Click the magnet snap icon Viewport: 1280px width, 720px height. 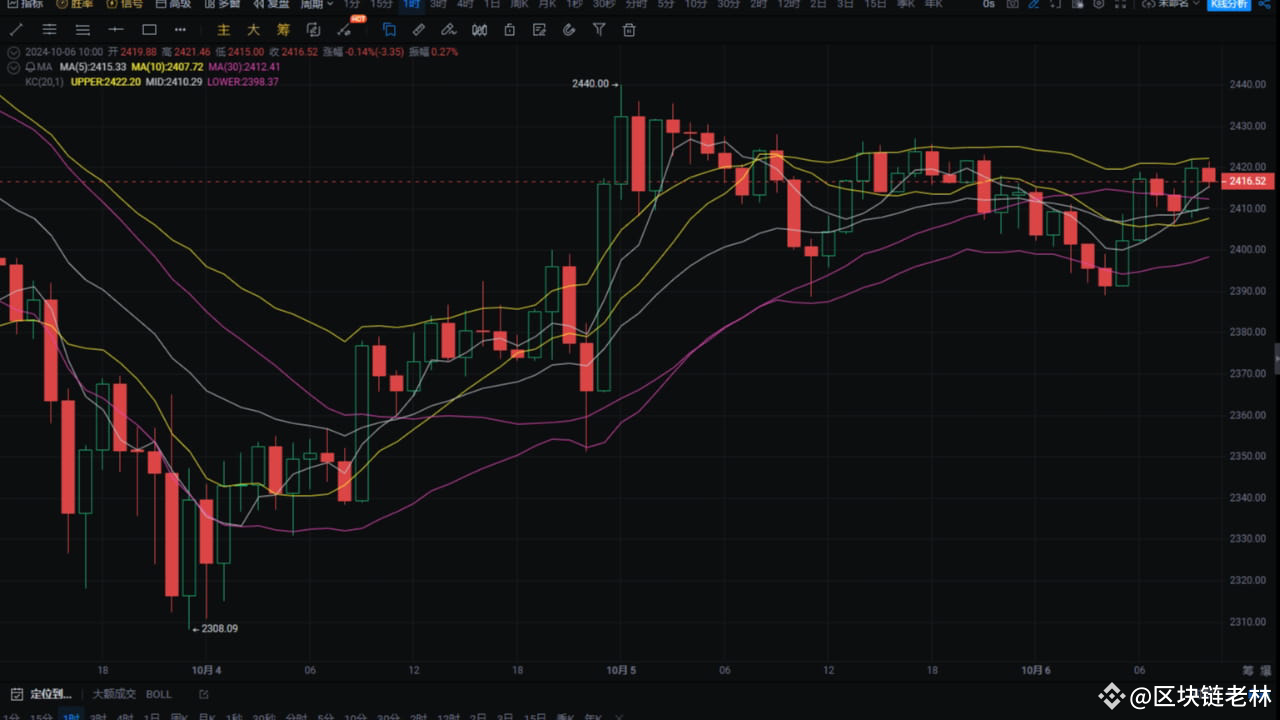coord(569,30)
